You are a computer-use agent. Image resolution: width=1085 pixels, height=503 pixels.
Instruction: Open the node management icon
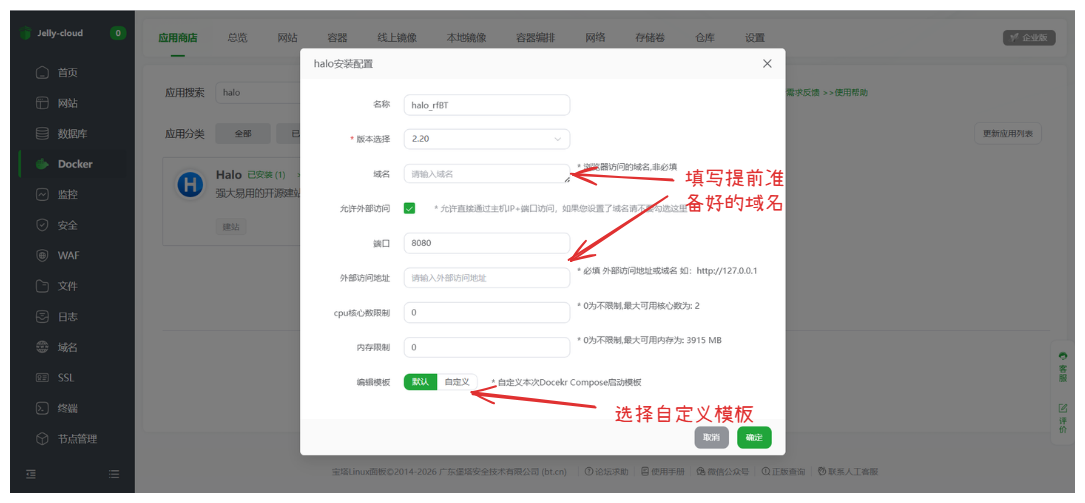(x=42, y=438)
